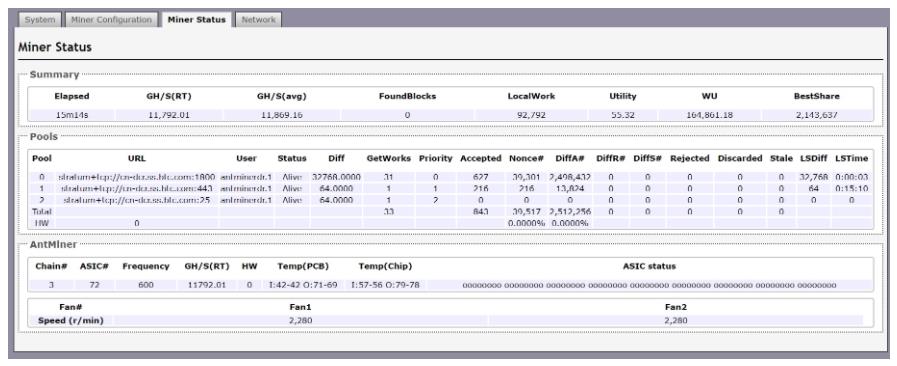Click the Total row label in Pools

pos(42,212)
